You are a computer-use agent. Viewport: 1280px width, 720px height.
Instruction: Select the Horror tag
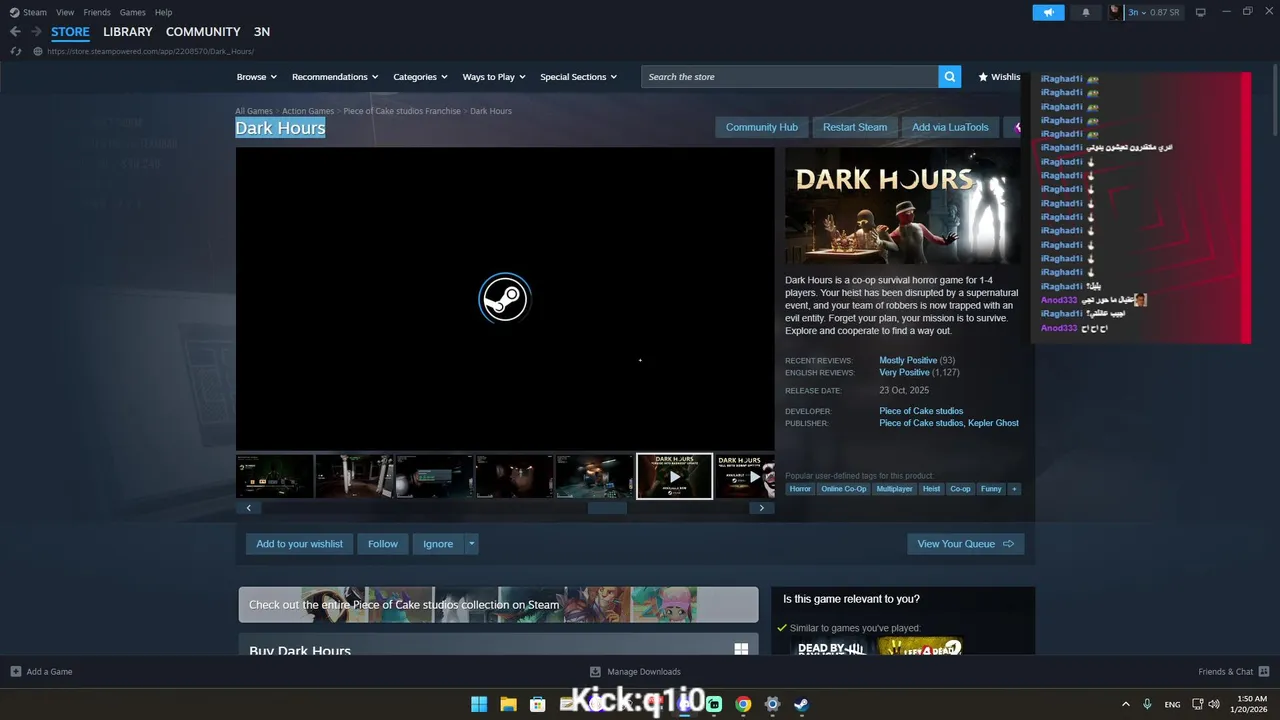pyautogui.click(x=800, y=489)
